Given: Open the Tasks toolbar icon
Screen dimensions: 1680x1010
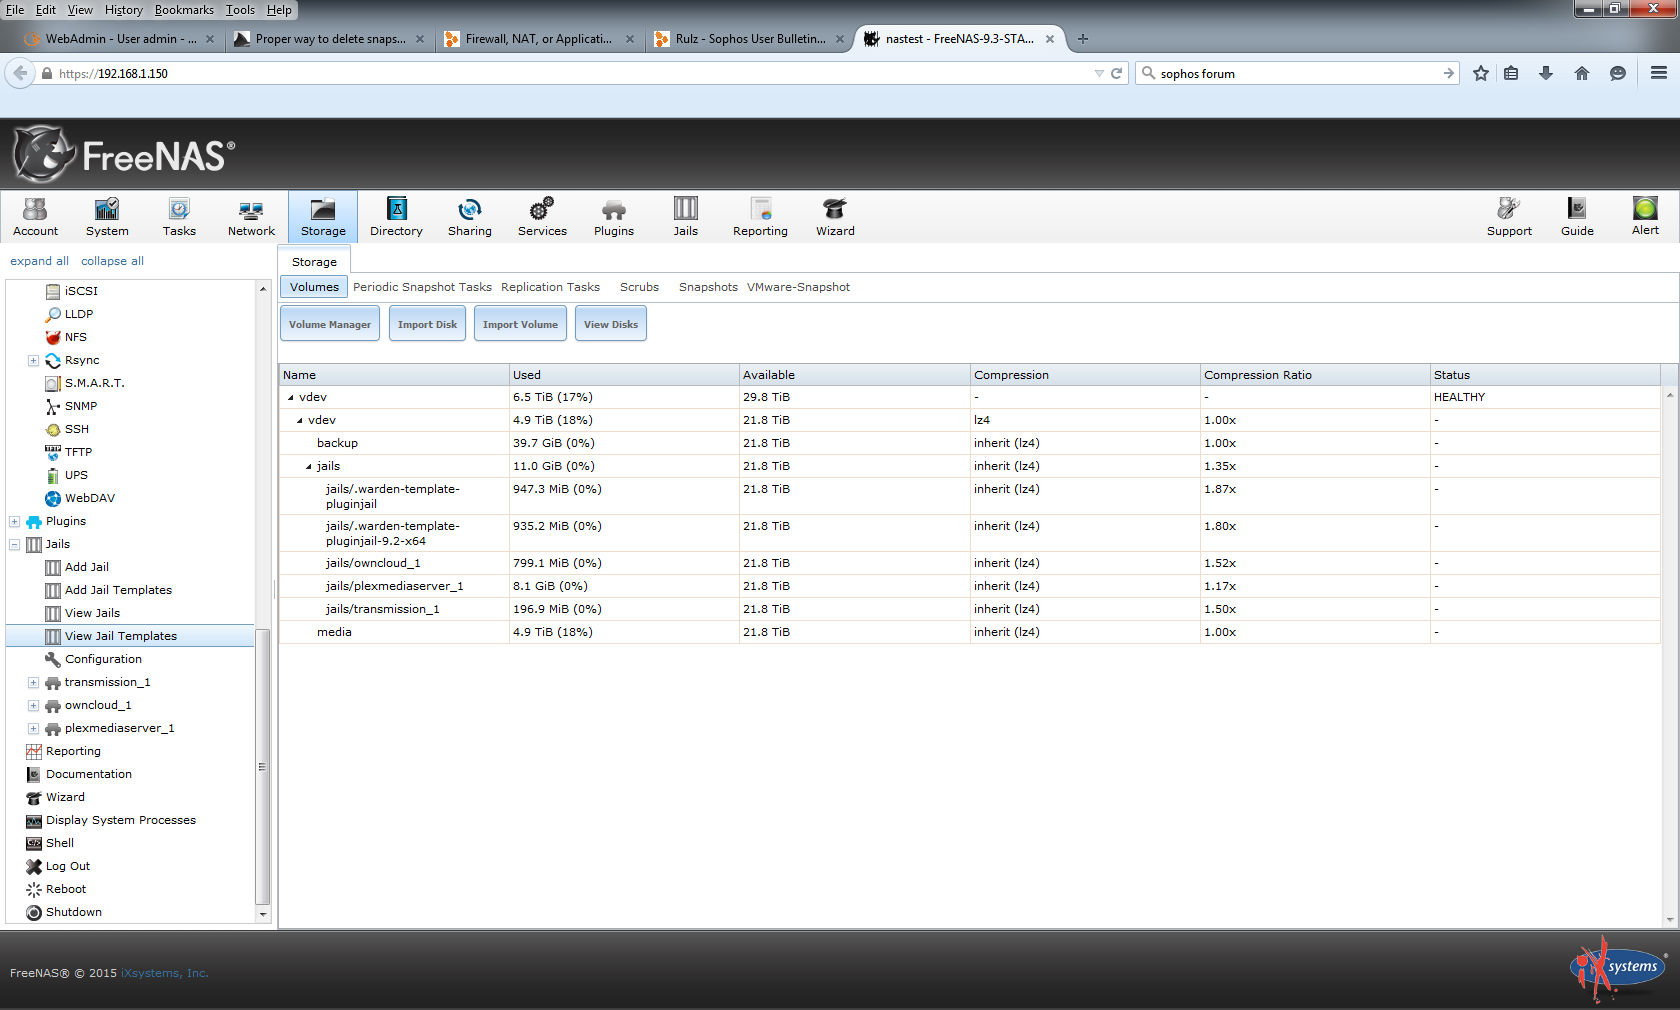Looking at the screenshot, I should tap(179, 217).
